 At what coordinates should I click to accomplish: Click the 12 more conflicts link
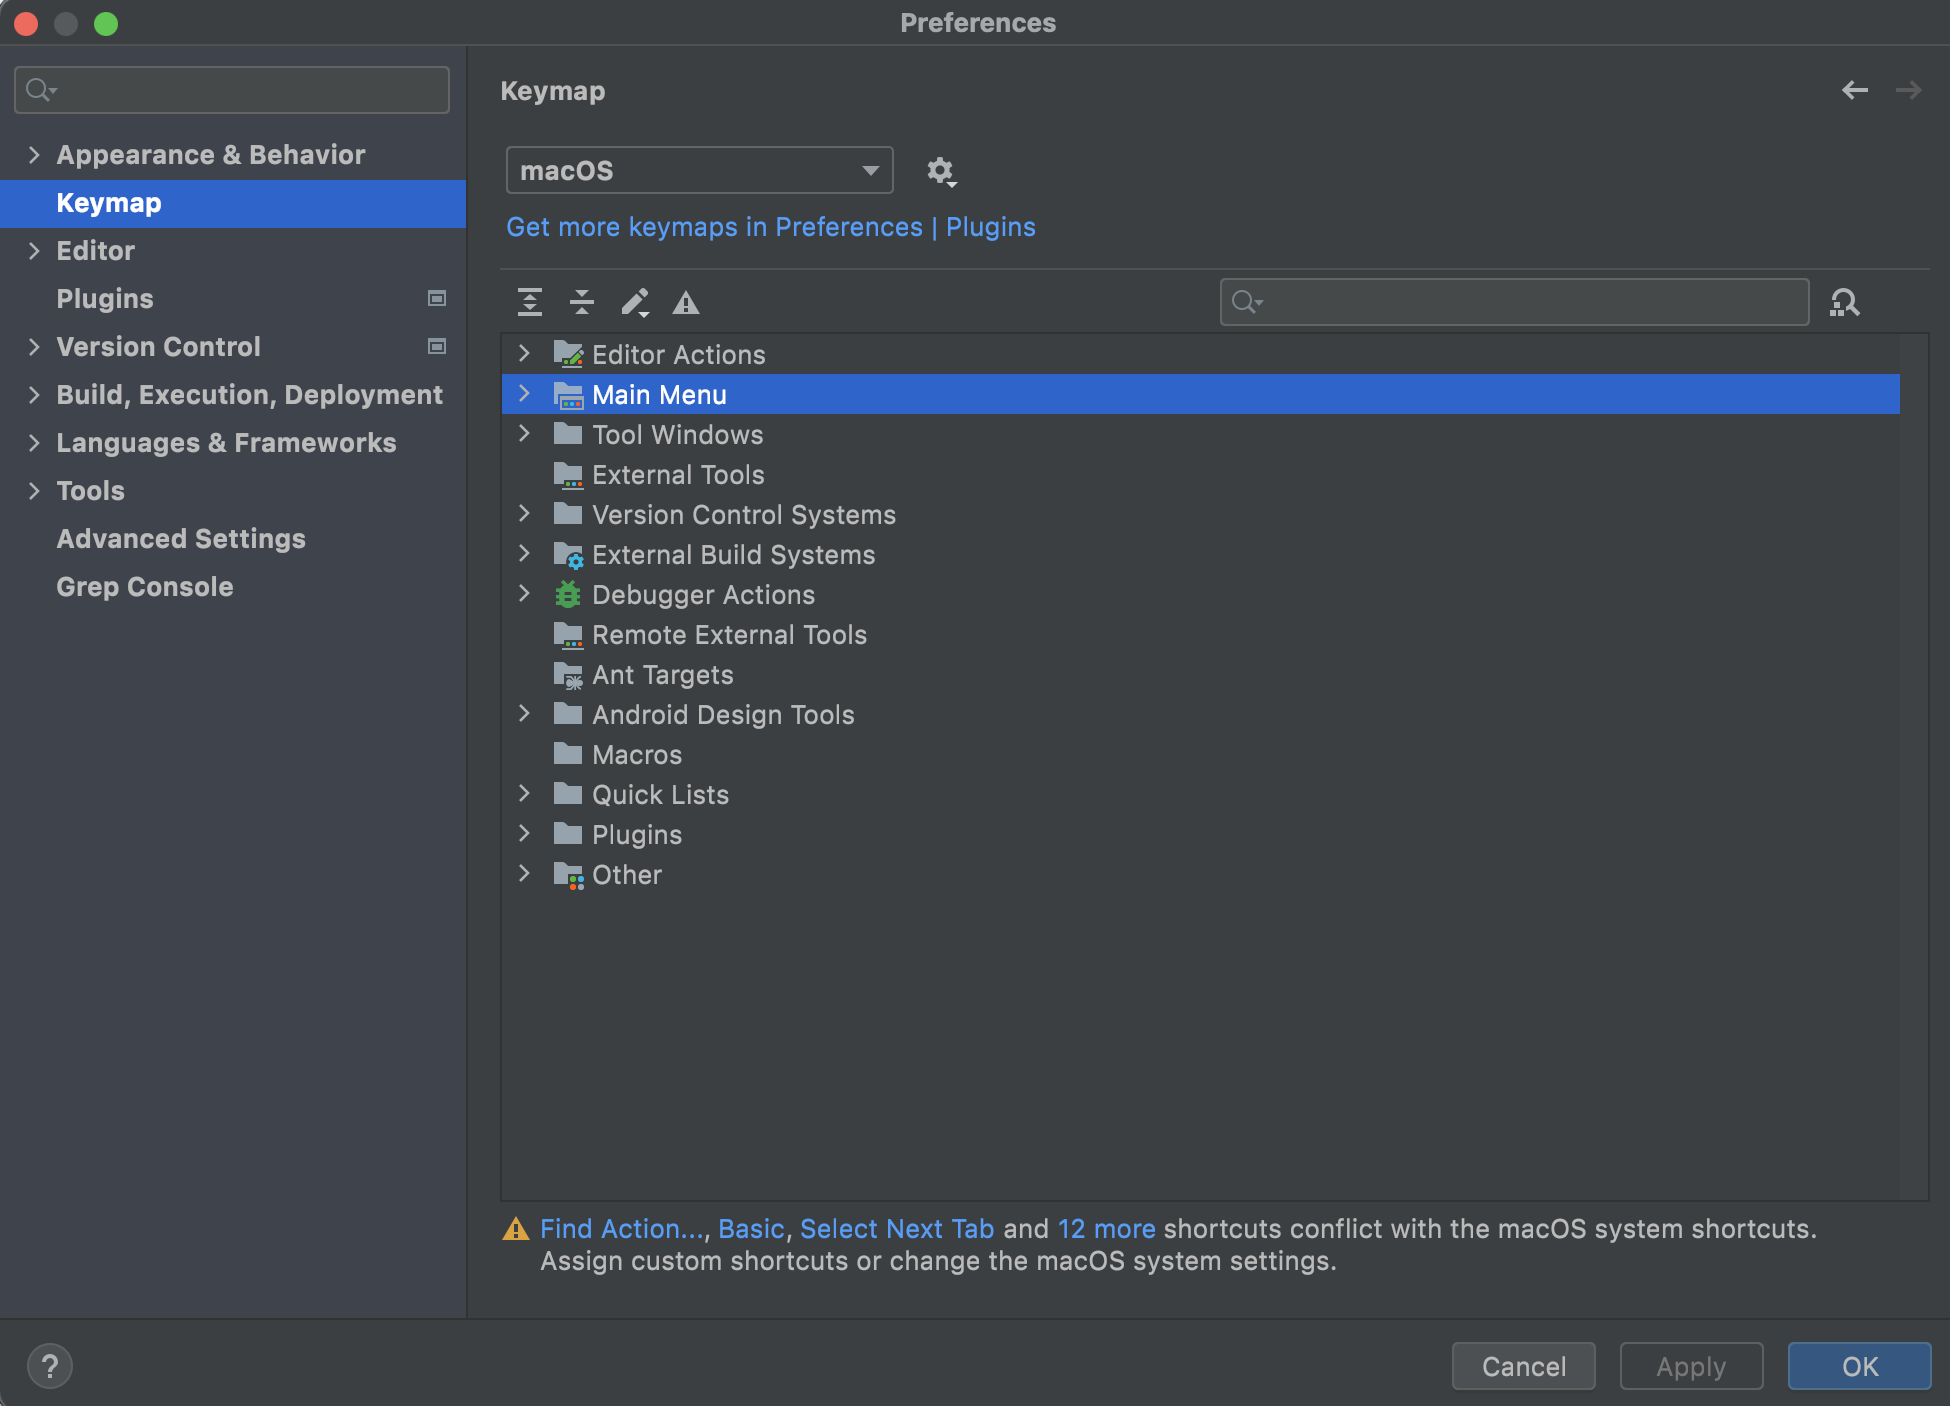[x=1106, y=1229]
